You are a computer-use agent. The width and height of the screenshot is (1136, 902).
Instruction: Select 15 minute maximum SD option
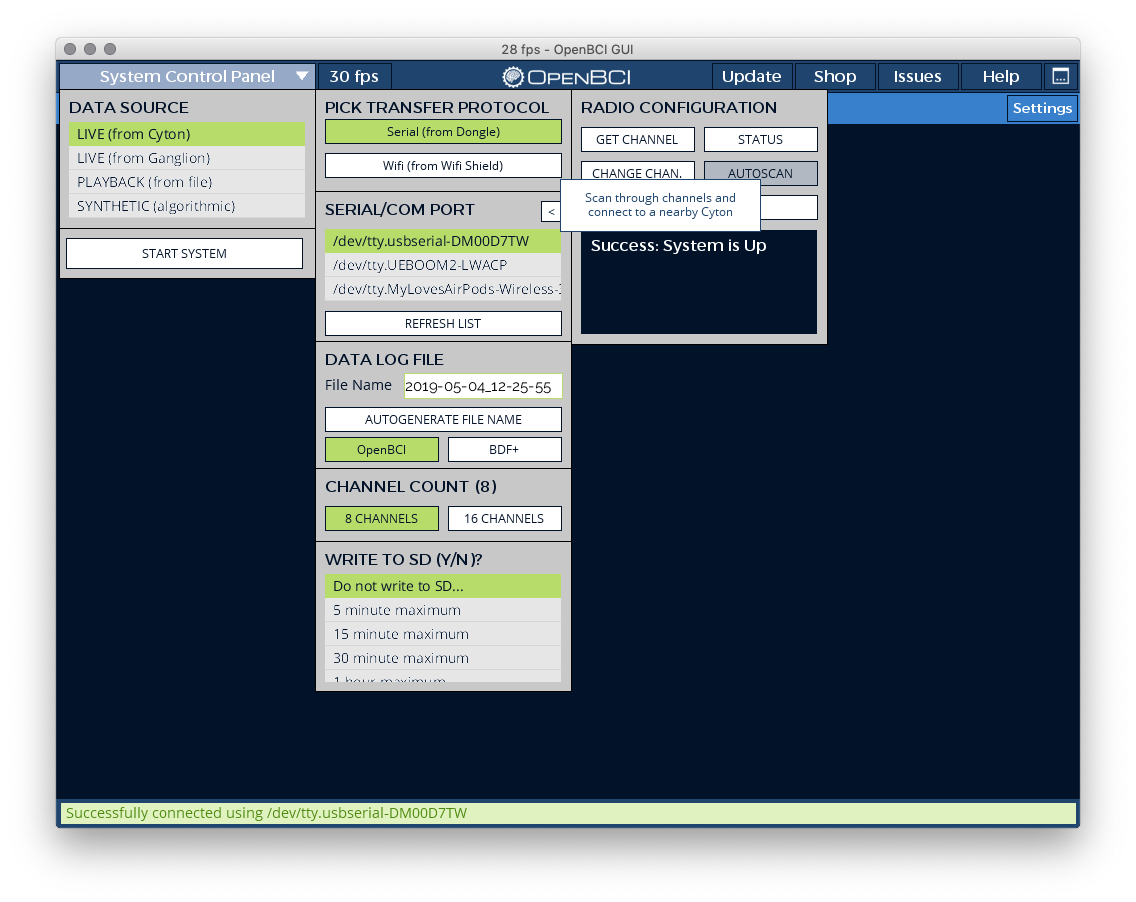pyautogui.click(x=443, y=634)
